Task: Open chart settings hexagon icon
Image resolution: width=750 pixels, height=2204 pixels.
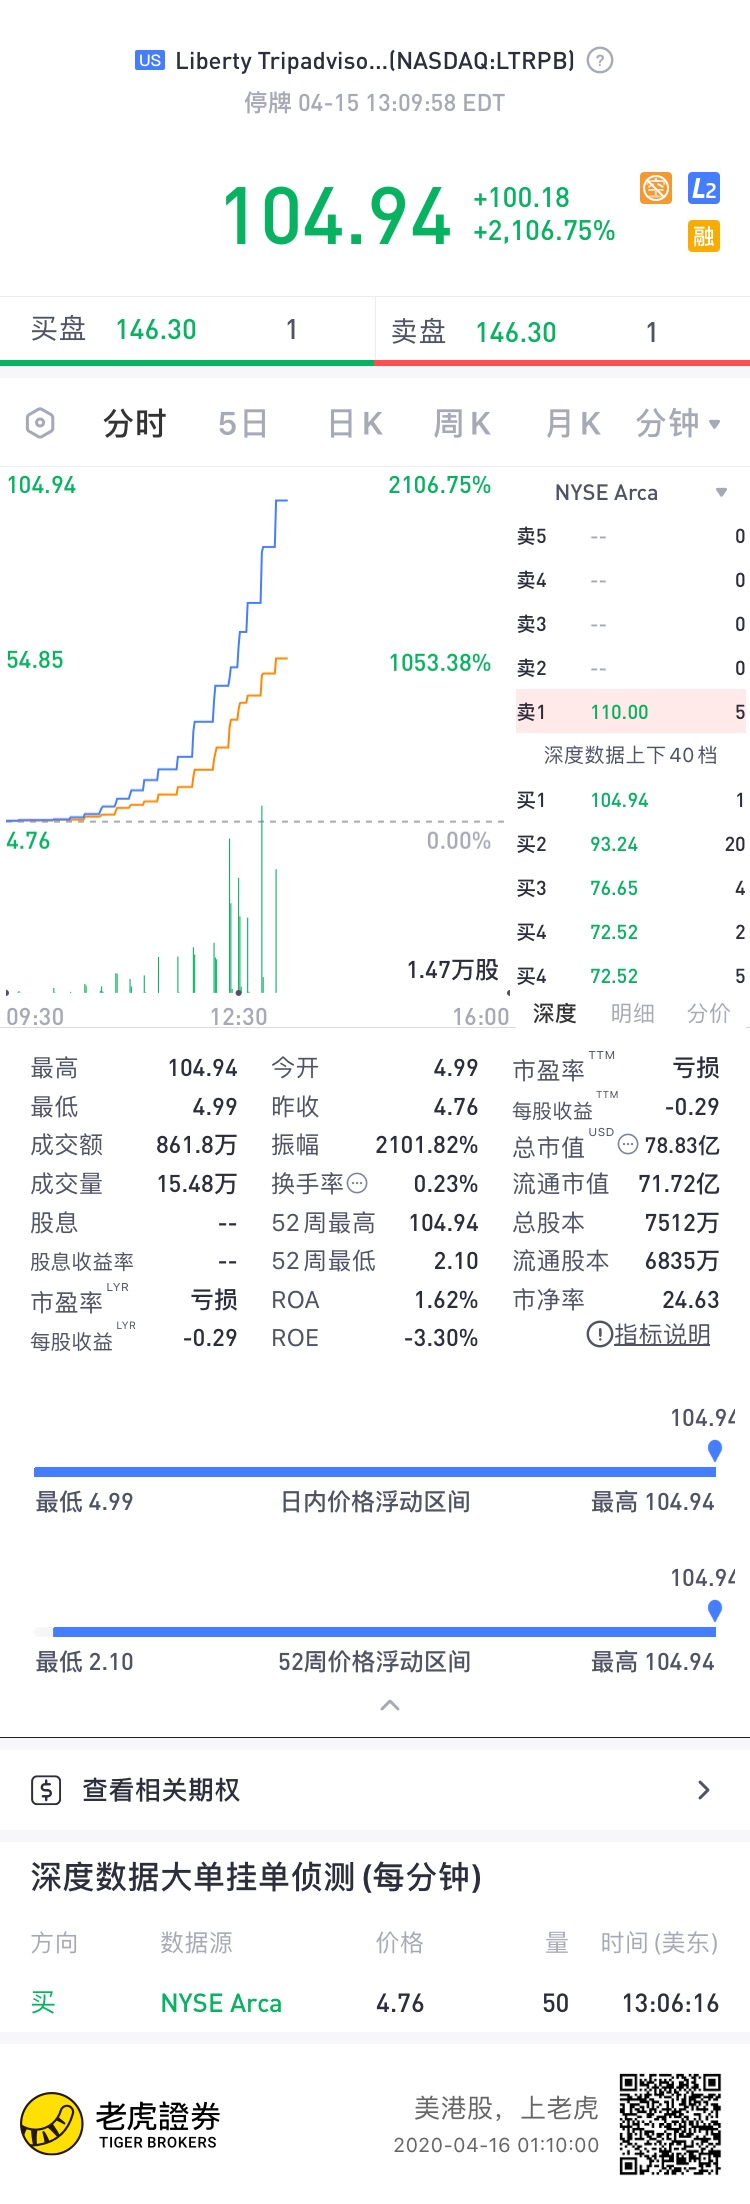Action: [40, 423]
